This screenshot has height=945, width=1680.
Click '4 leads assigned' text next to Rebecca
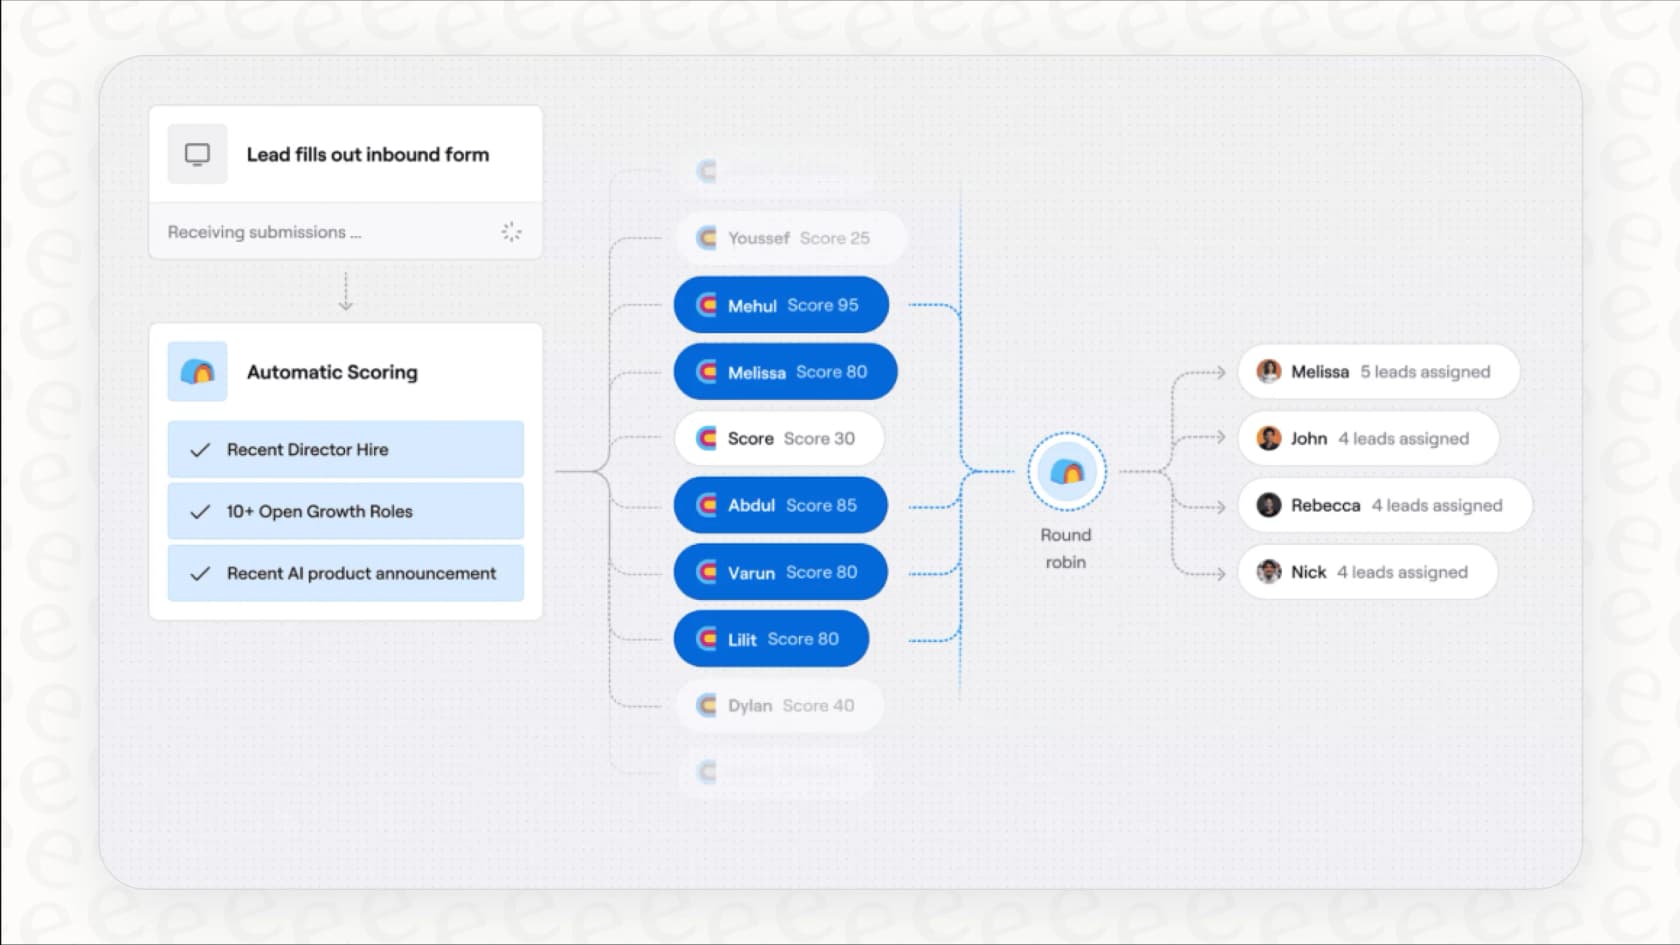[x=1437, y=505]
